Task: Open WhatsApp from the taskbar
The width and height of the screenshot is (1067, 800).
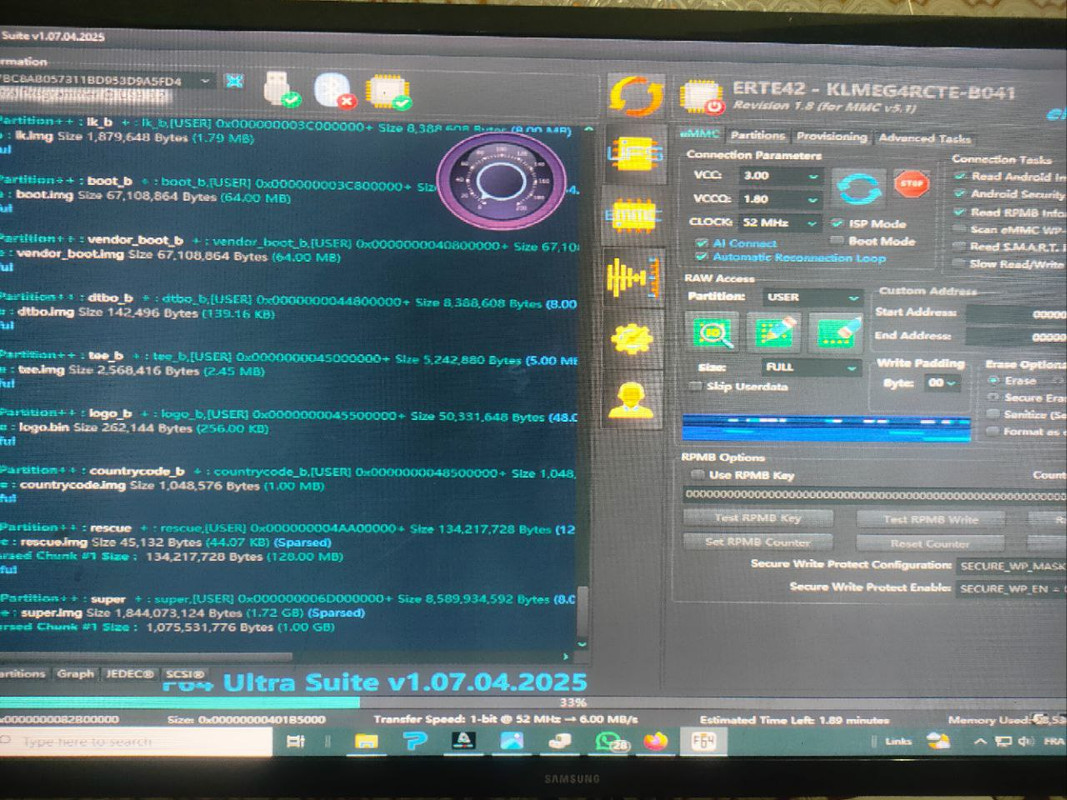Action: [x=609, y=741]
